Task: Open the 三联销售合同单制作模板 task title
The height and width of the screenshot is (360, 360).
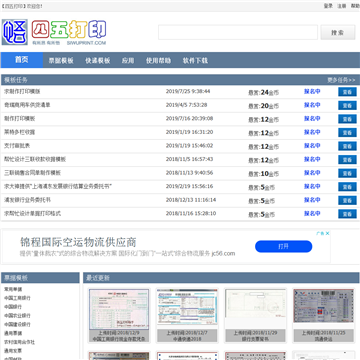Action: (32, 173)
